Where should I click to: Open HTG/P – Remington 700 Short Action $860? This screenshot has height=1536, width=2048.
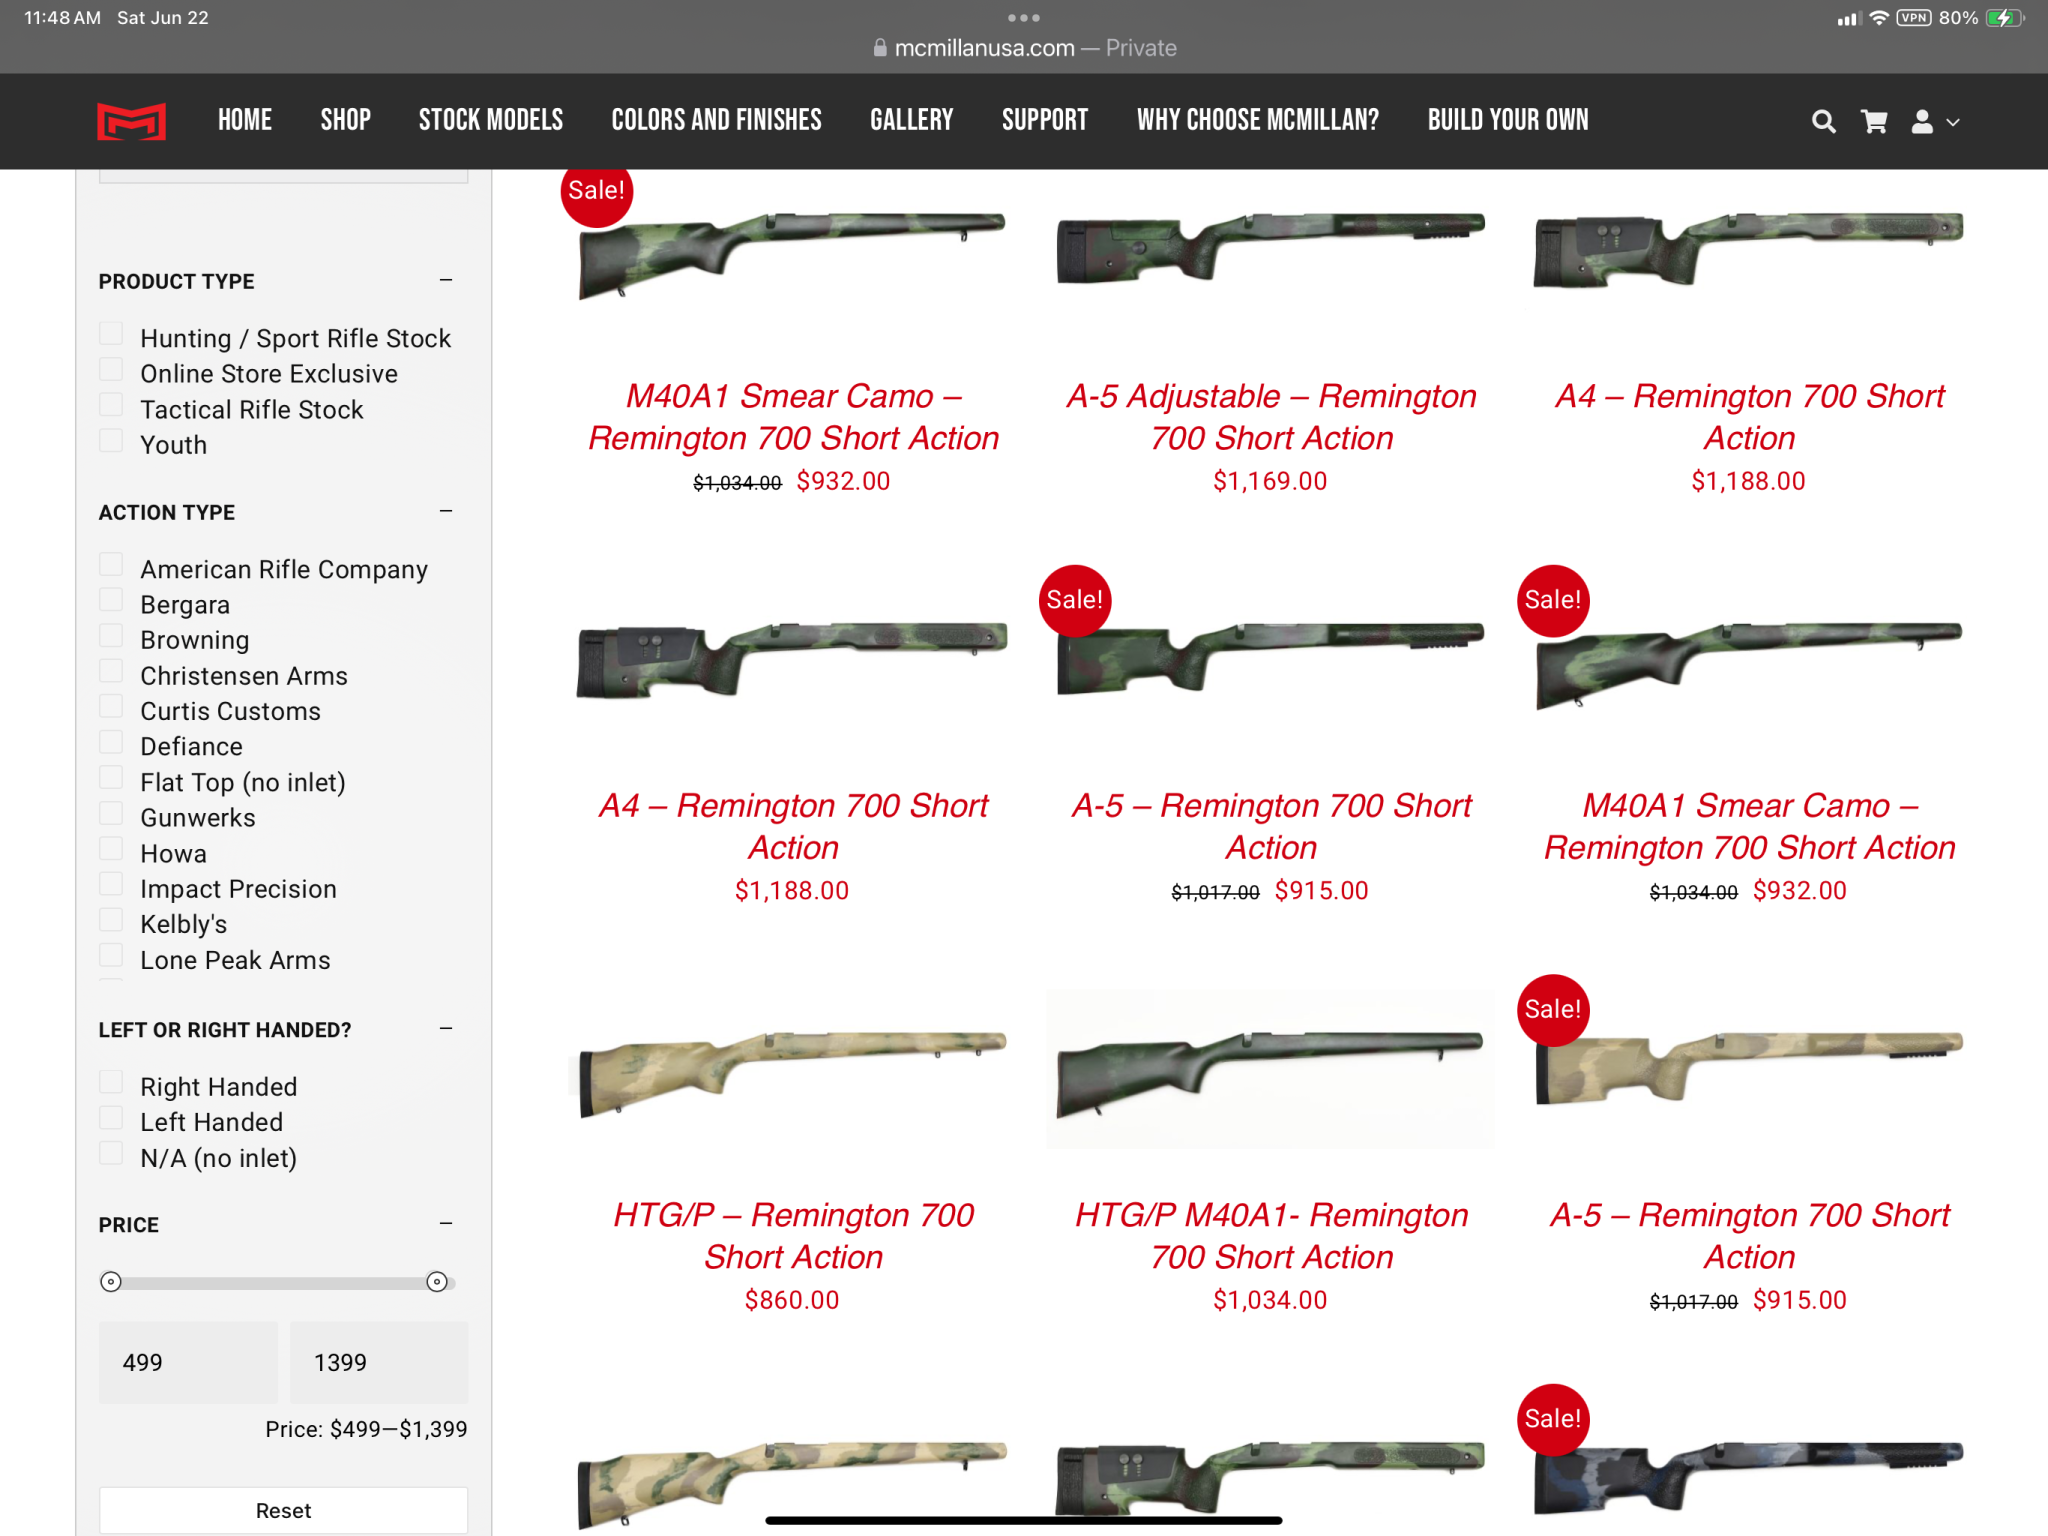pyautogui.click(x=793, y=1236)
